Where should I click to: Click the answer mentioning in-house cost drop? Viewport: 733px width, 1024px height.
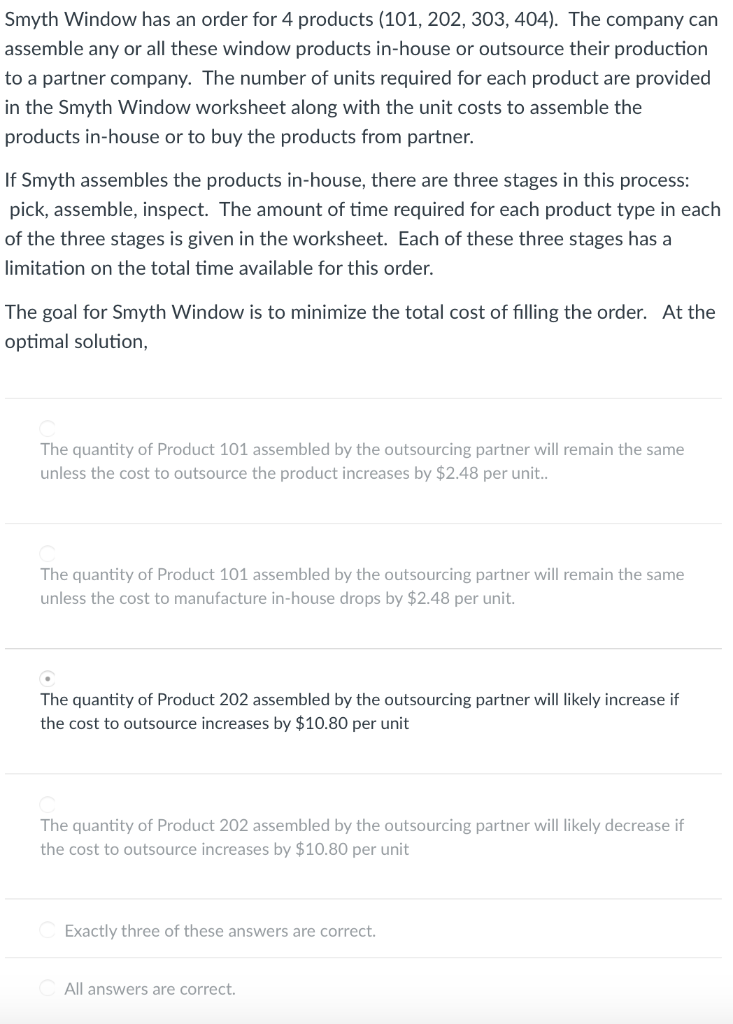tap(362, 586)
